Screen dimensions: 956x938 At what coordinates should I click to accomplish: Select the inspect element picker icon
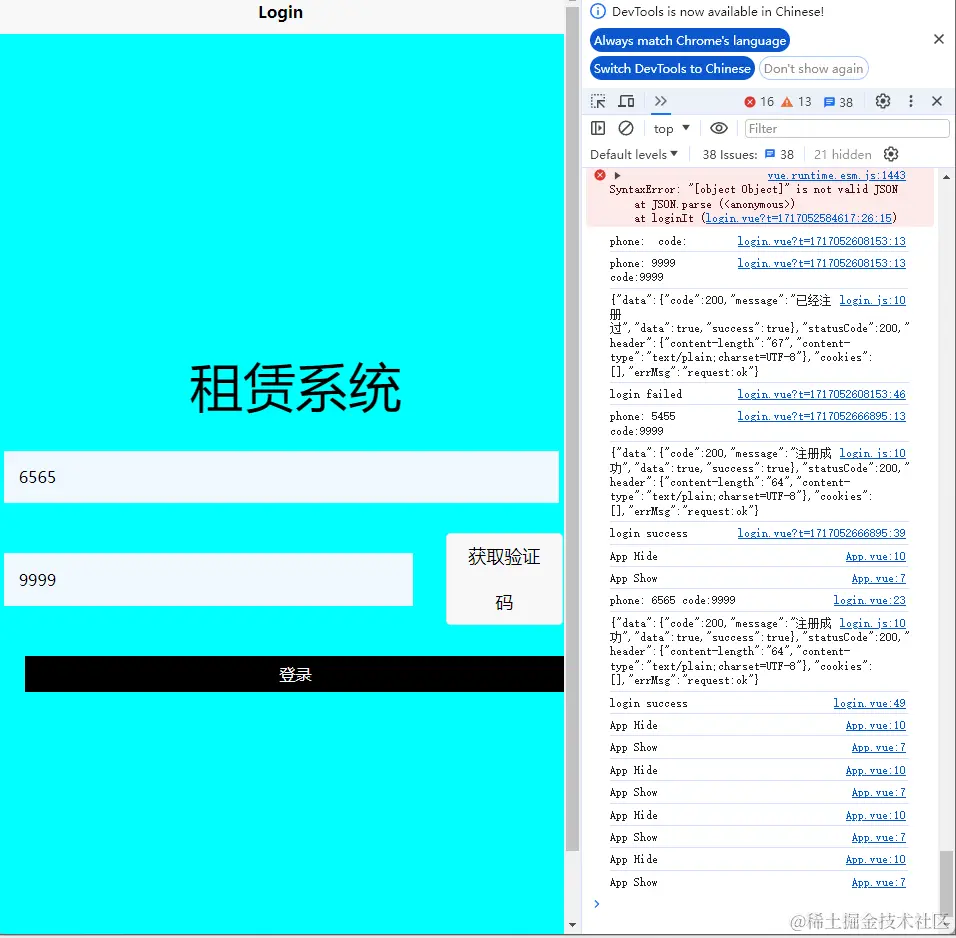598,101
